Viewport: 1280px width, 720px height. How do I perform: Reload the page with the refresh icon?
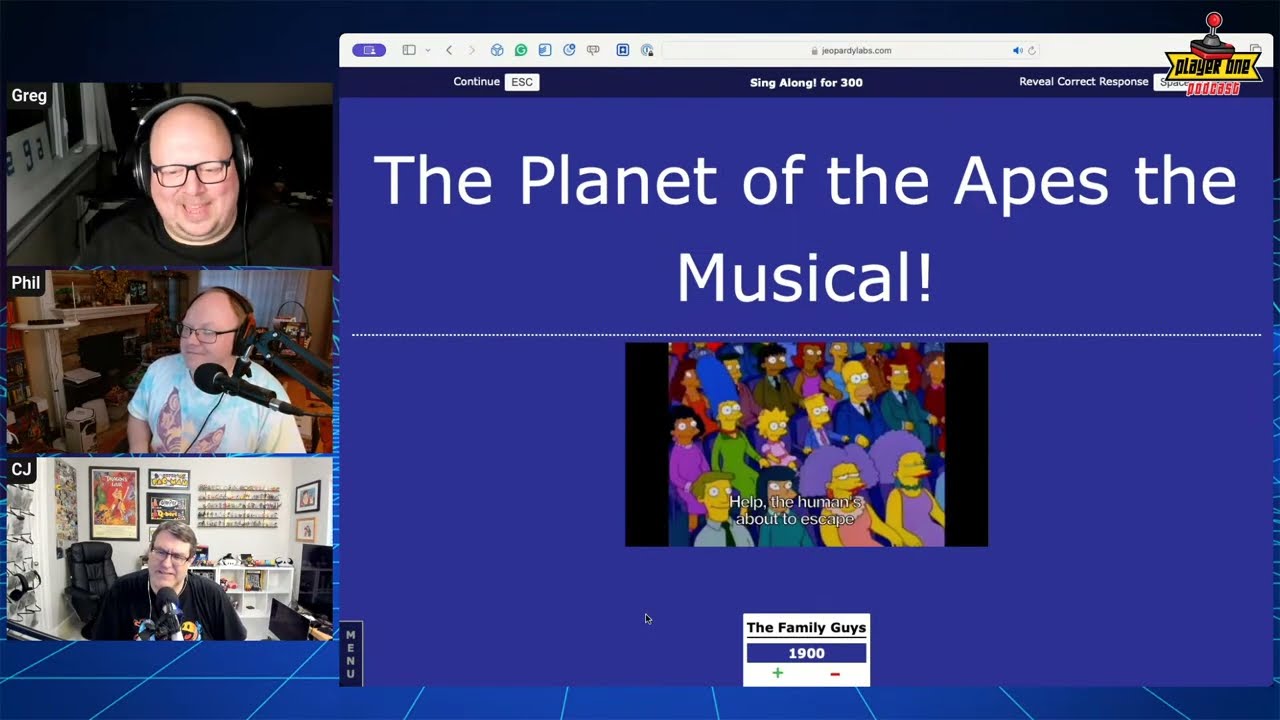coord(1032,50)
